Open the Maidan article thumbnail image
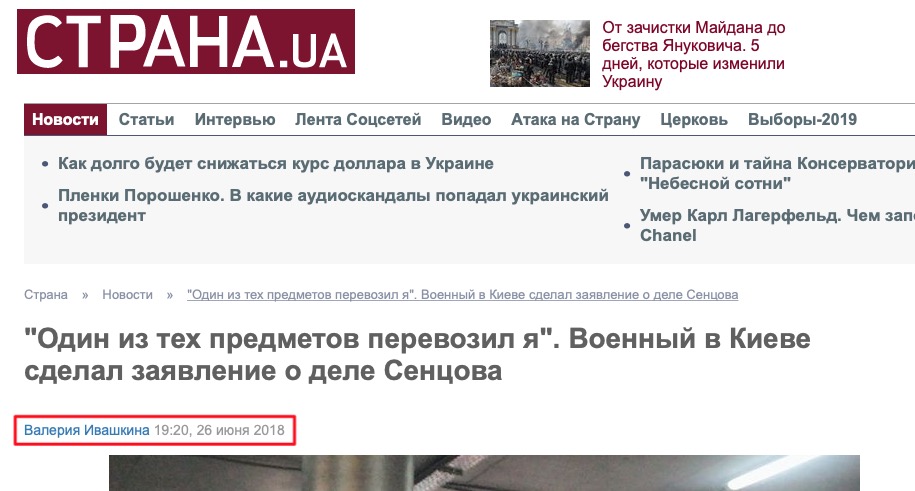The image size is (915, 491). [540, 53]
